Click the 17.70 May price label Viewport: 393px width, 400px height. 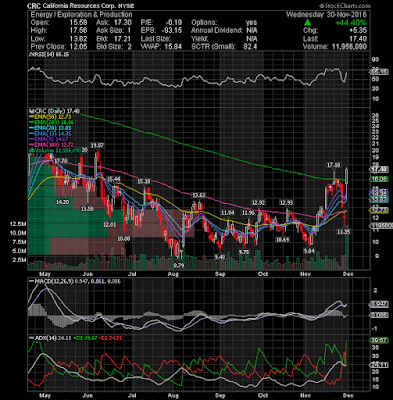pyautogui.click(x=61, y=161)
